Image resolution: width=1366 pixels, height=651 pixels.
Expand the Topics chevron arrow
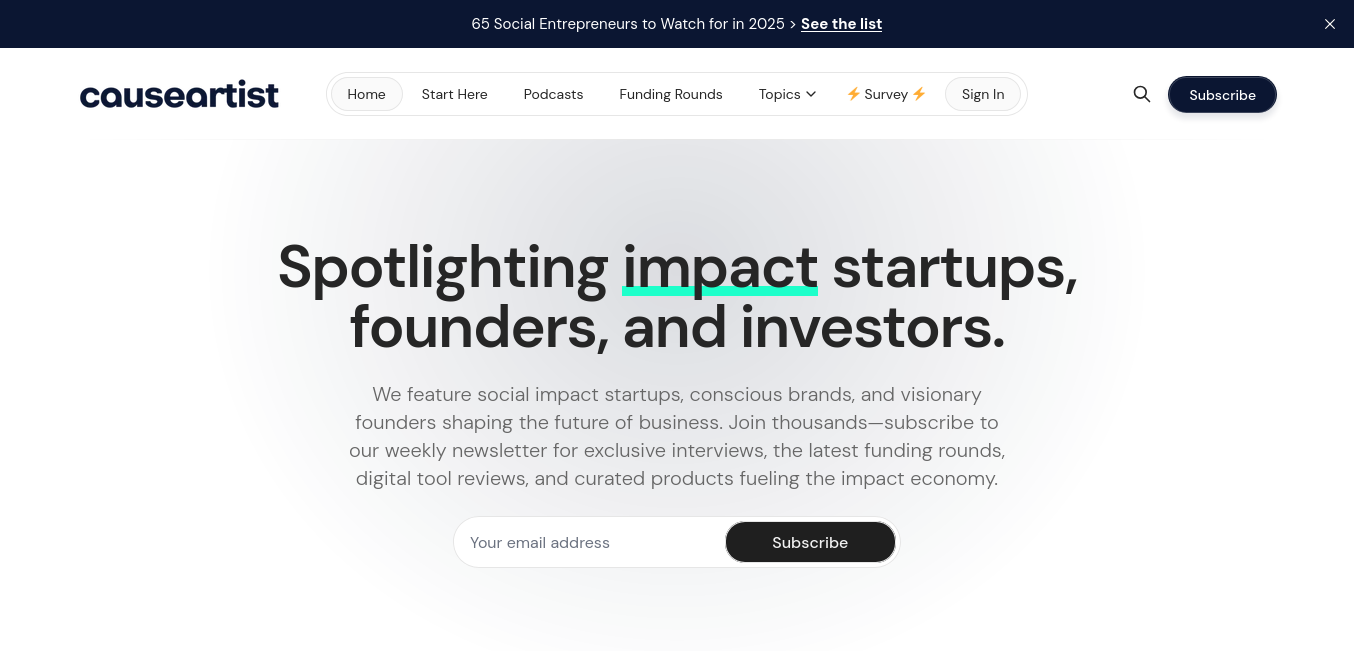point(811,94)
